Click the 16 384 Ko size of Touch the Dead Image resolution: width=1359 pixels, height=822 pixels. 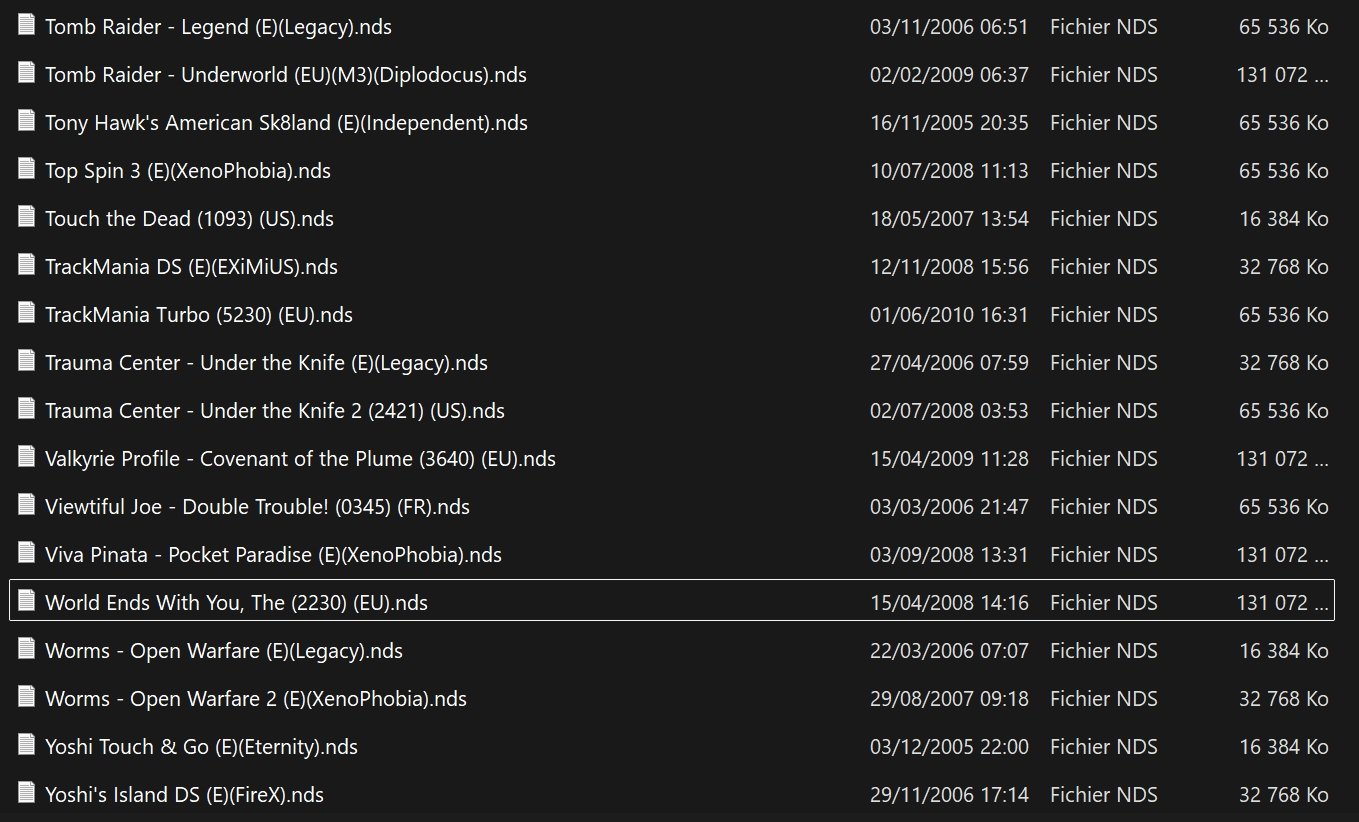coord(1283,219)
